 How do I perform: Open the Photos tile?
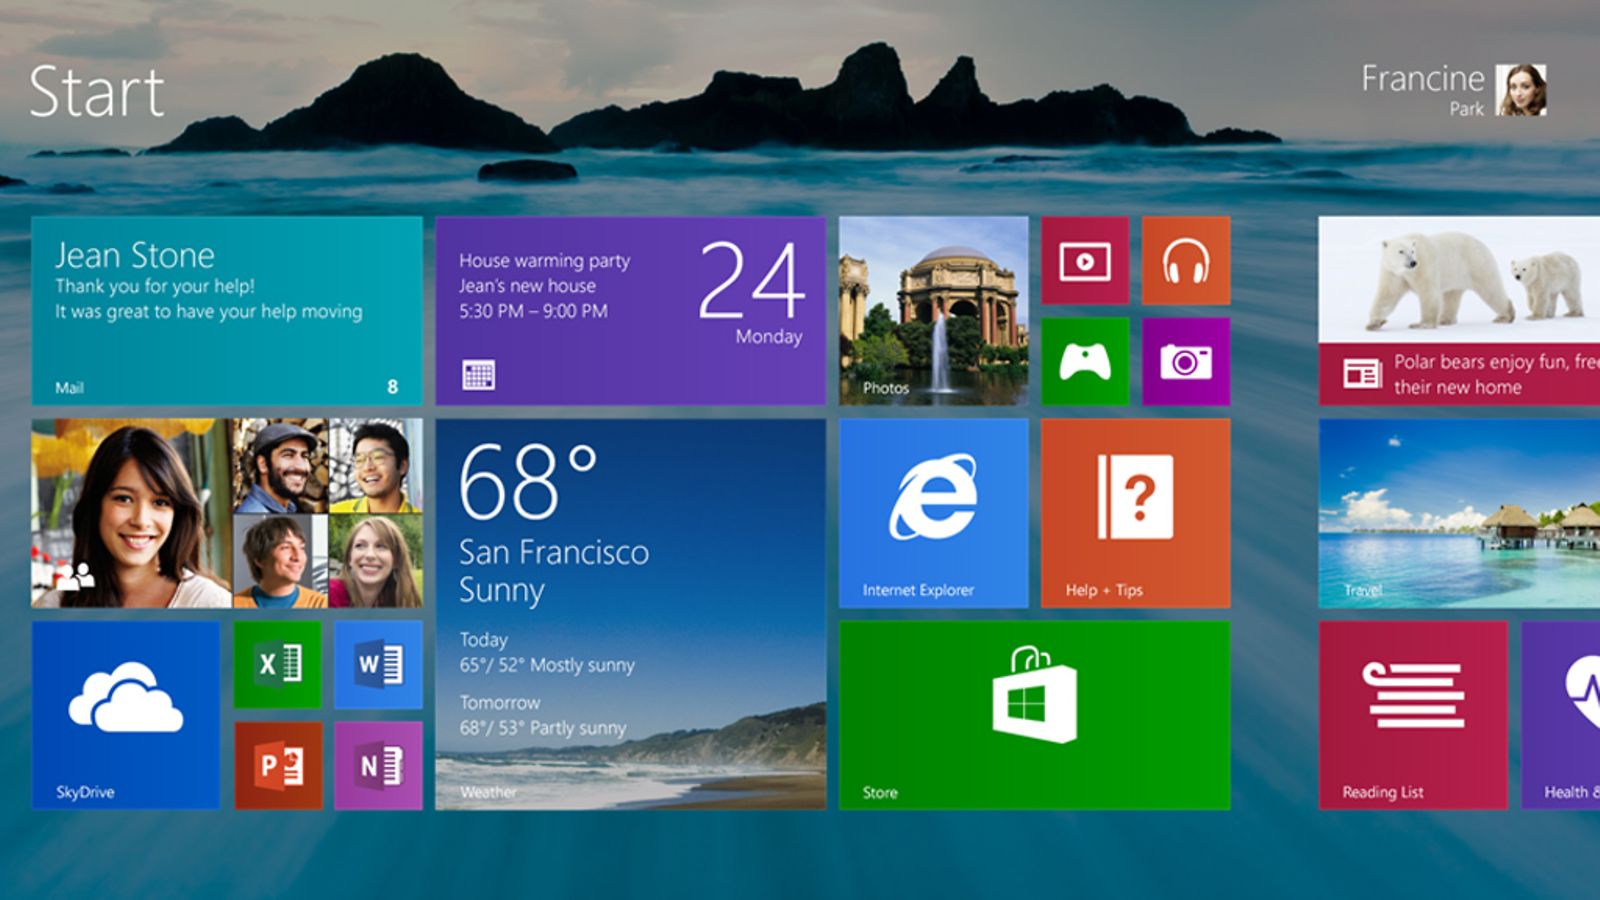(934, 311)
